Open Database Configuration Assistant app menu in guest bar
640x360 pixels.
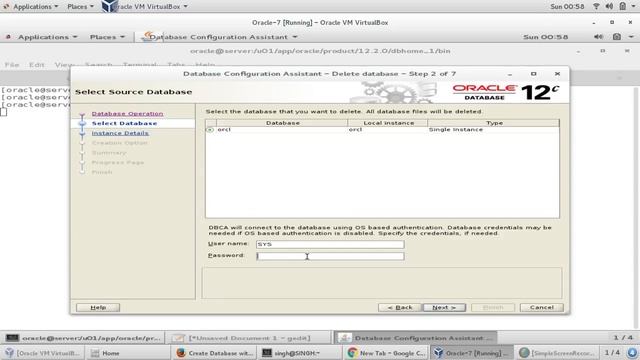pyautogui.click(x=220, y=37)
